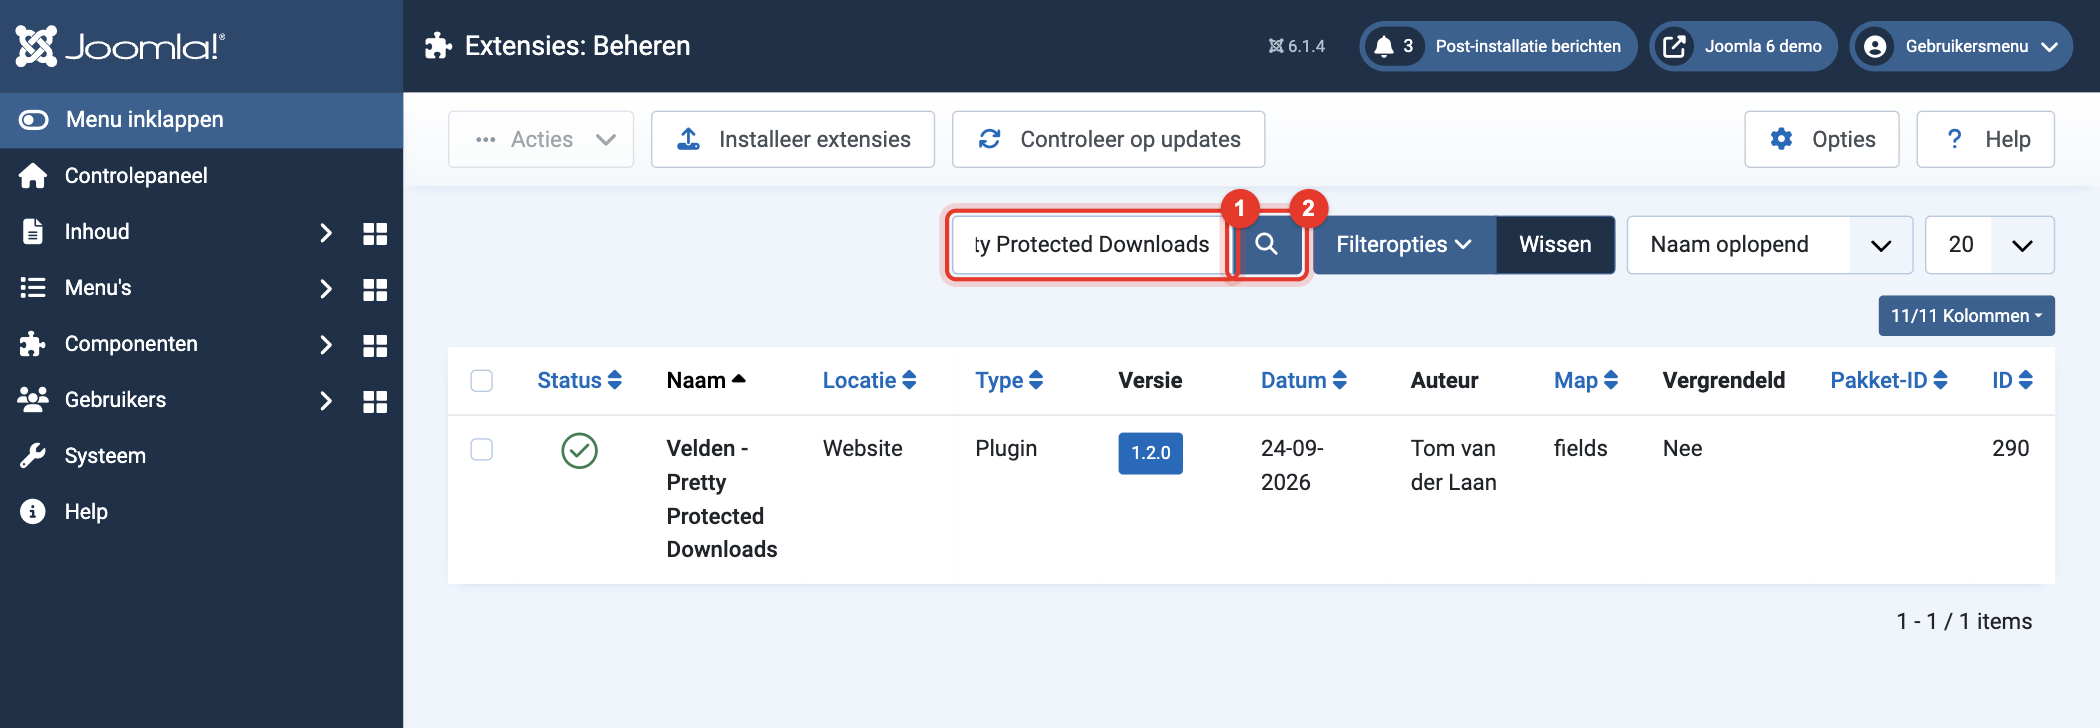Open Componenten sidebar menu
Screen dimensions: 2100x728
(x=131, y=344)
